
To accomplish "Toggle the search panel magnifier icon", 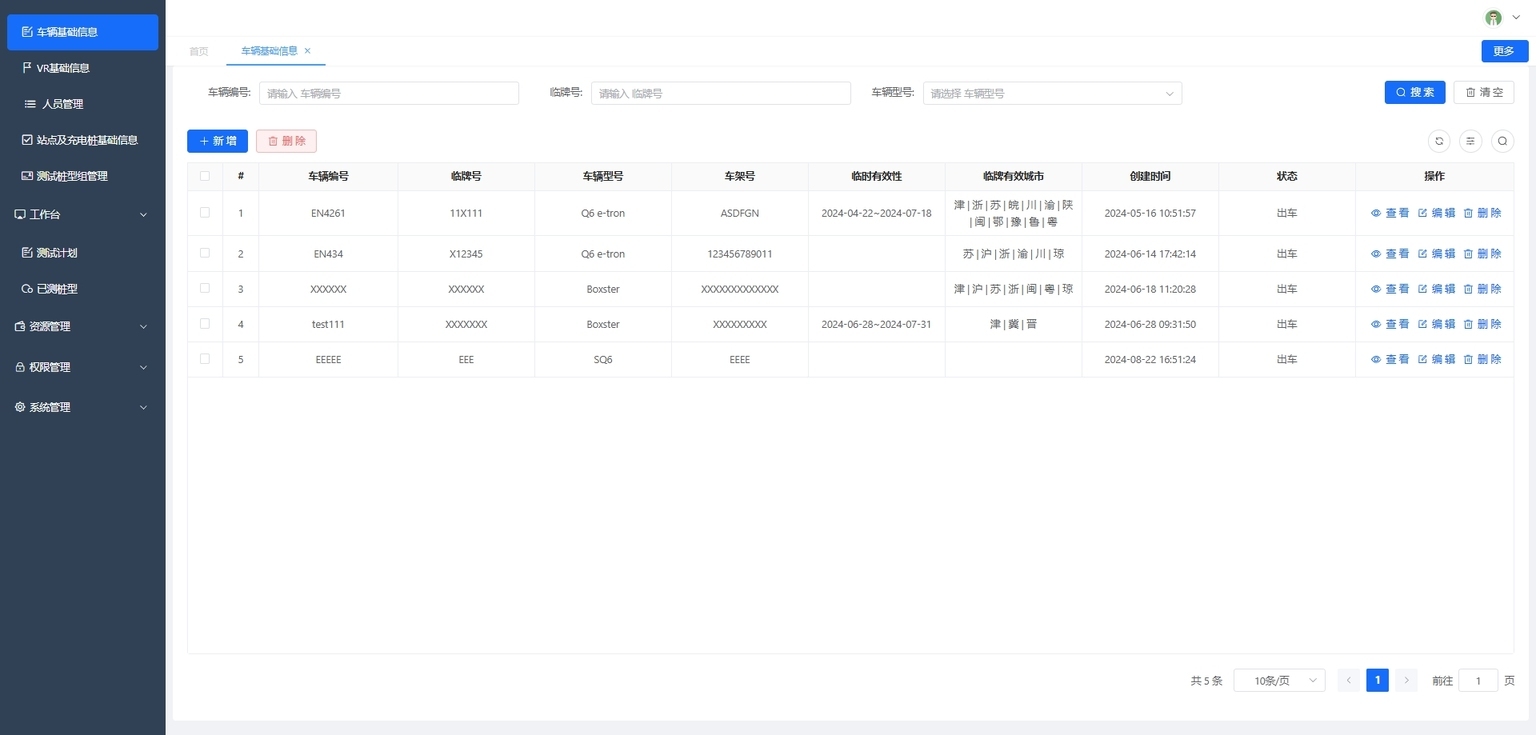I will [1502, 141].
